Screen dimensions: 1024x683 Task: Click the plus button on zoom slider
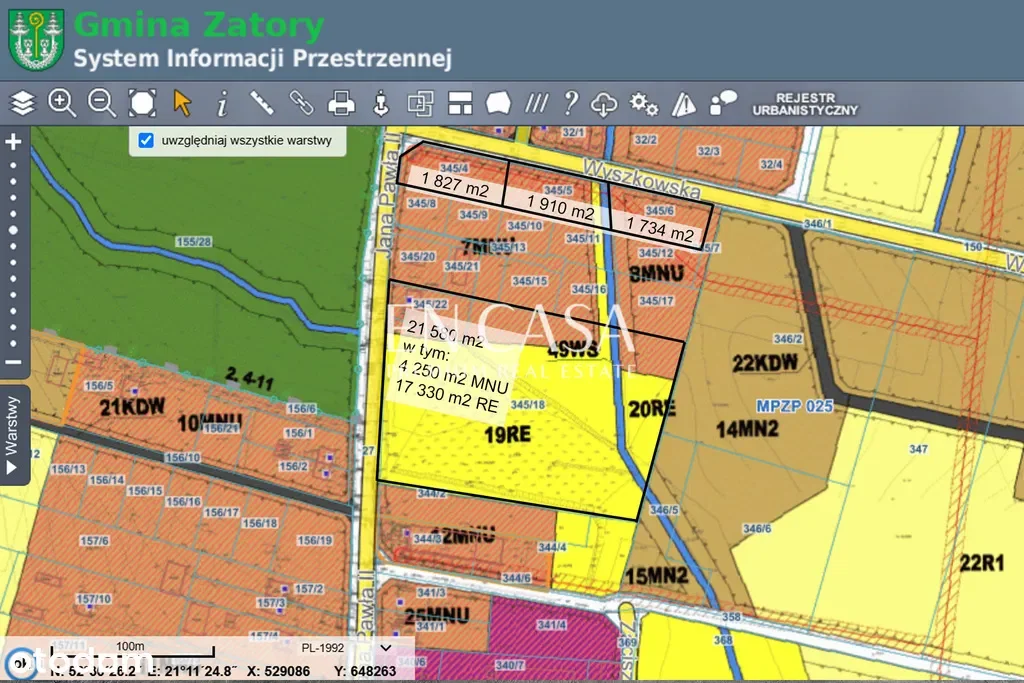[14, 142]
